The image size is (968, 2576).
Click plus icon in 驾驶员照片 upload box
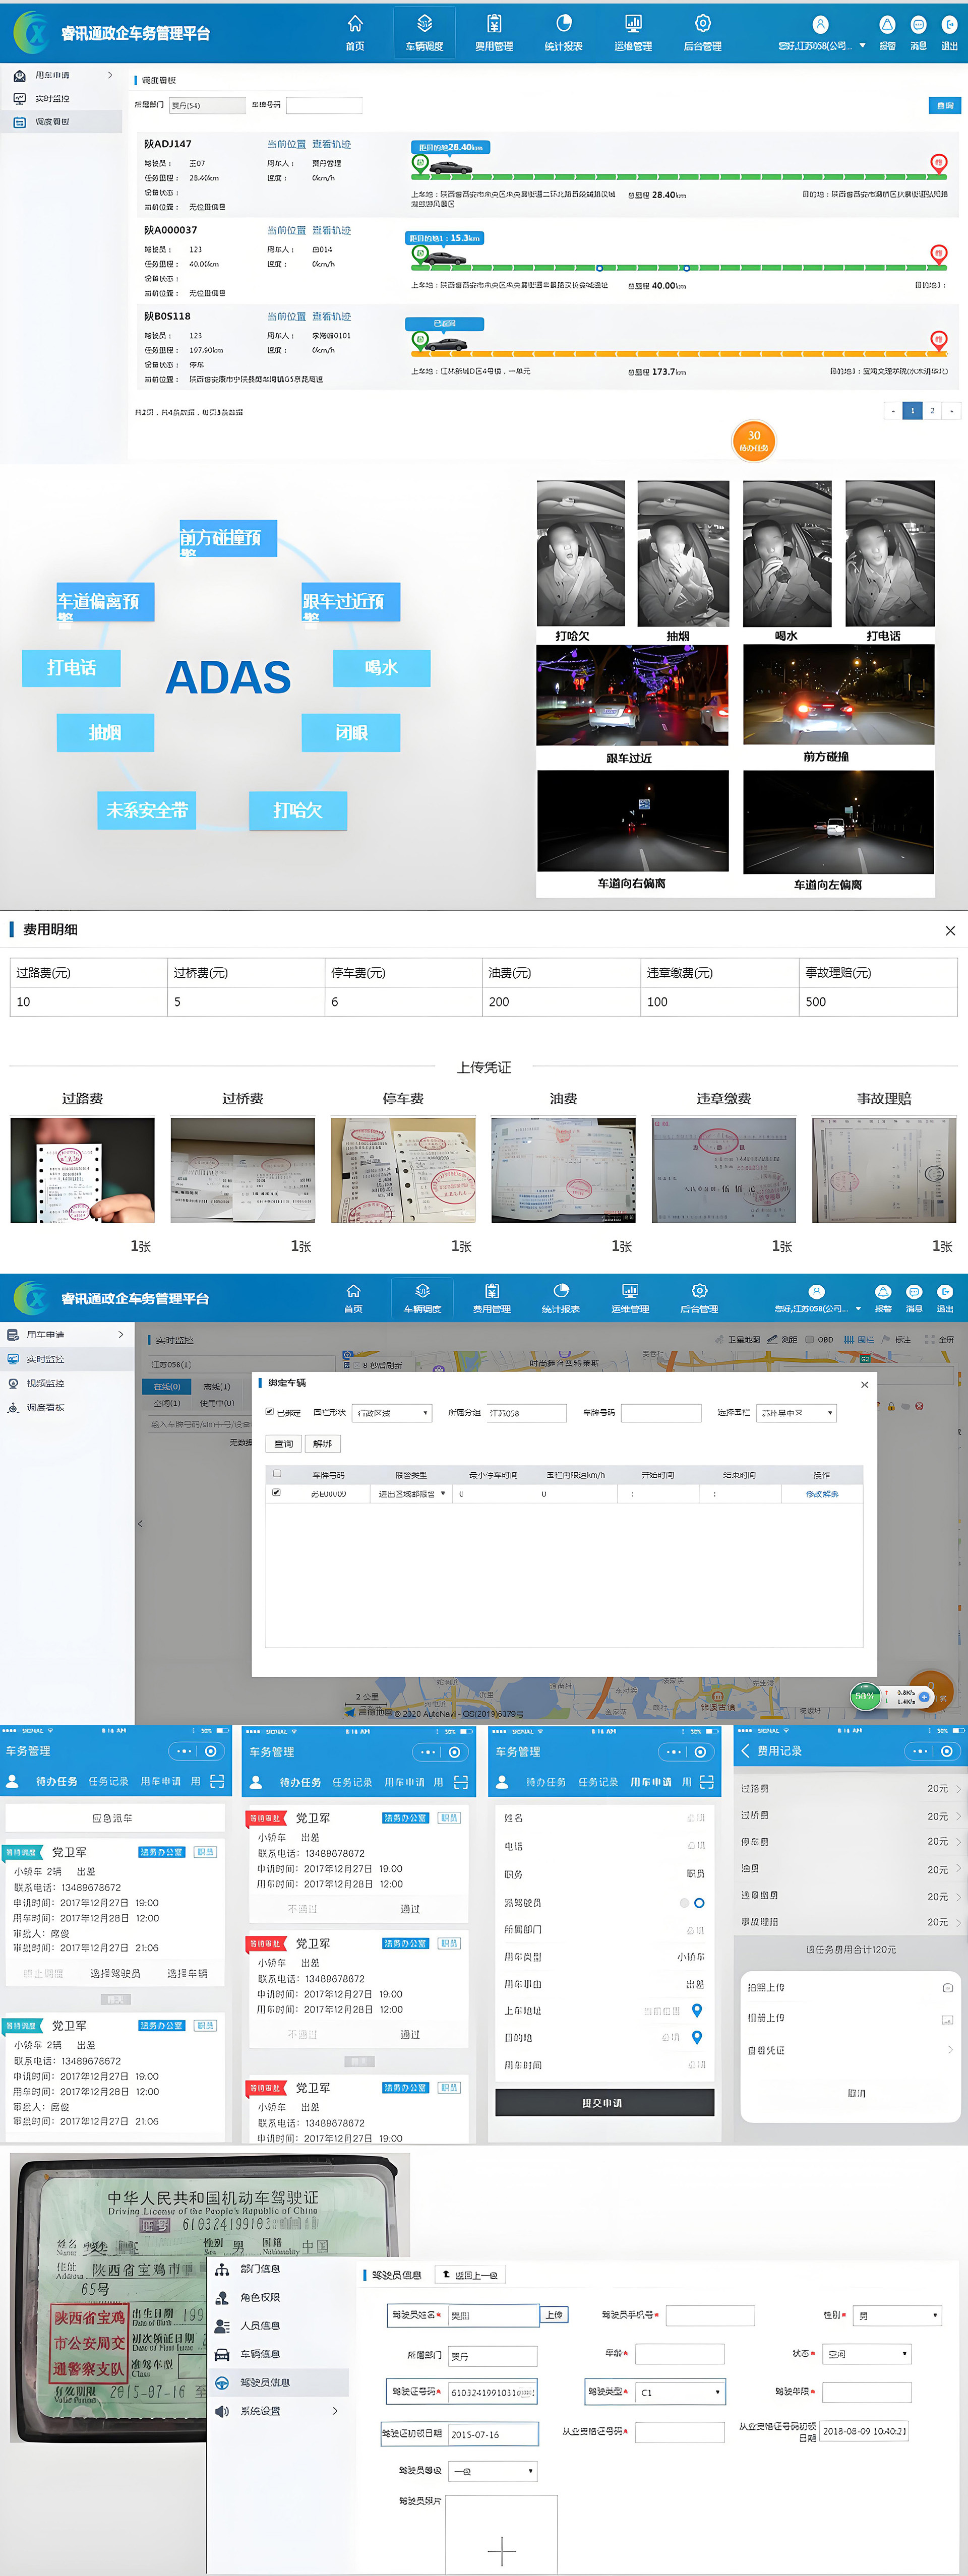click(501, 2551)
